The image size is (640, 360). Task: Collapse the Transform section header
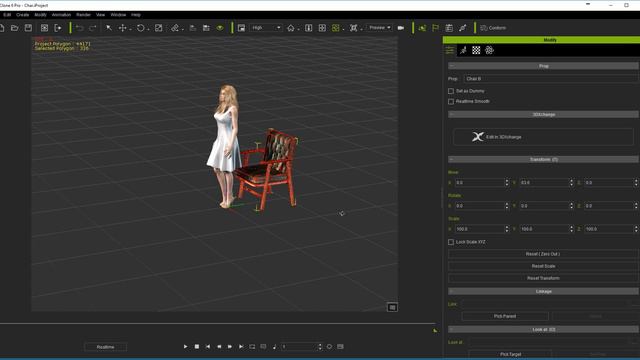click(543, 159)
